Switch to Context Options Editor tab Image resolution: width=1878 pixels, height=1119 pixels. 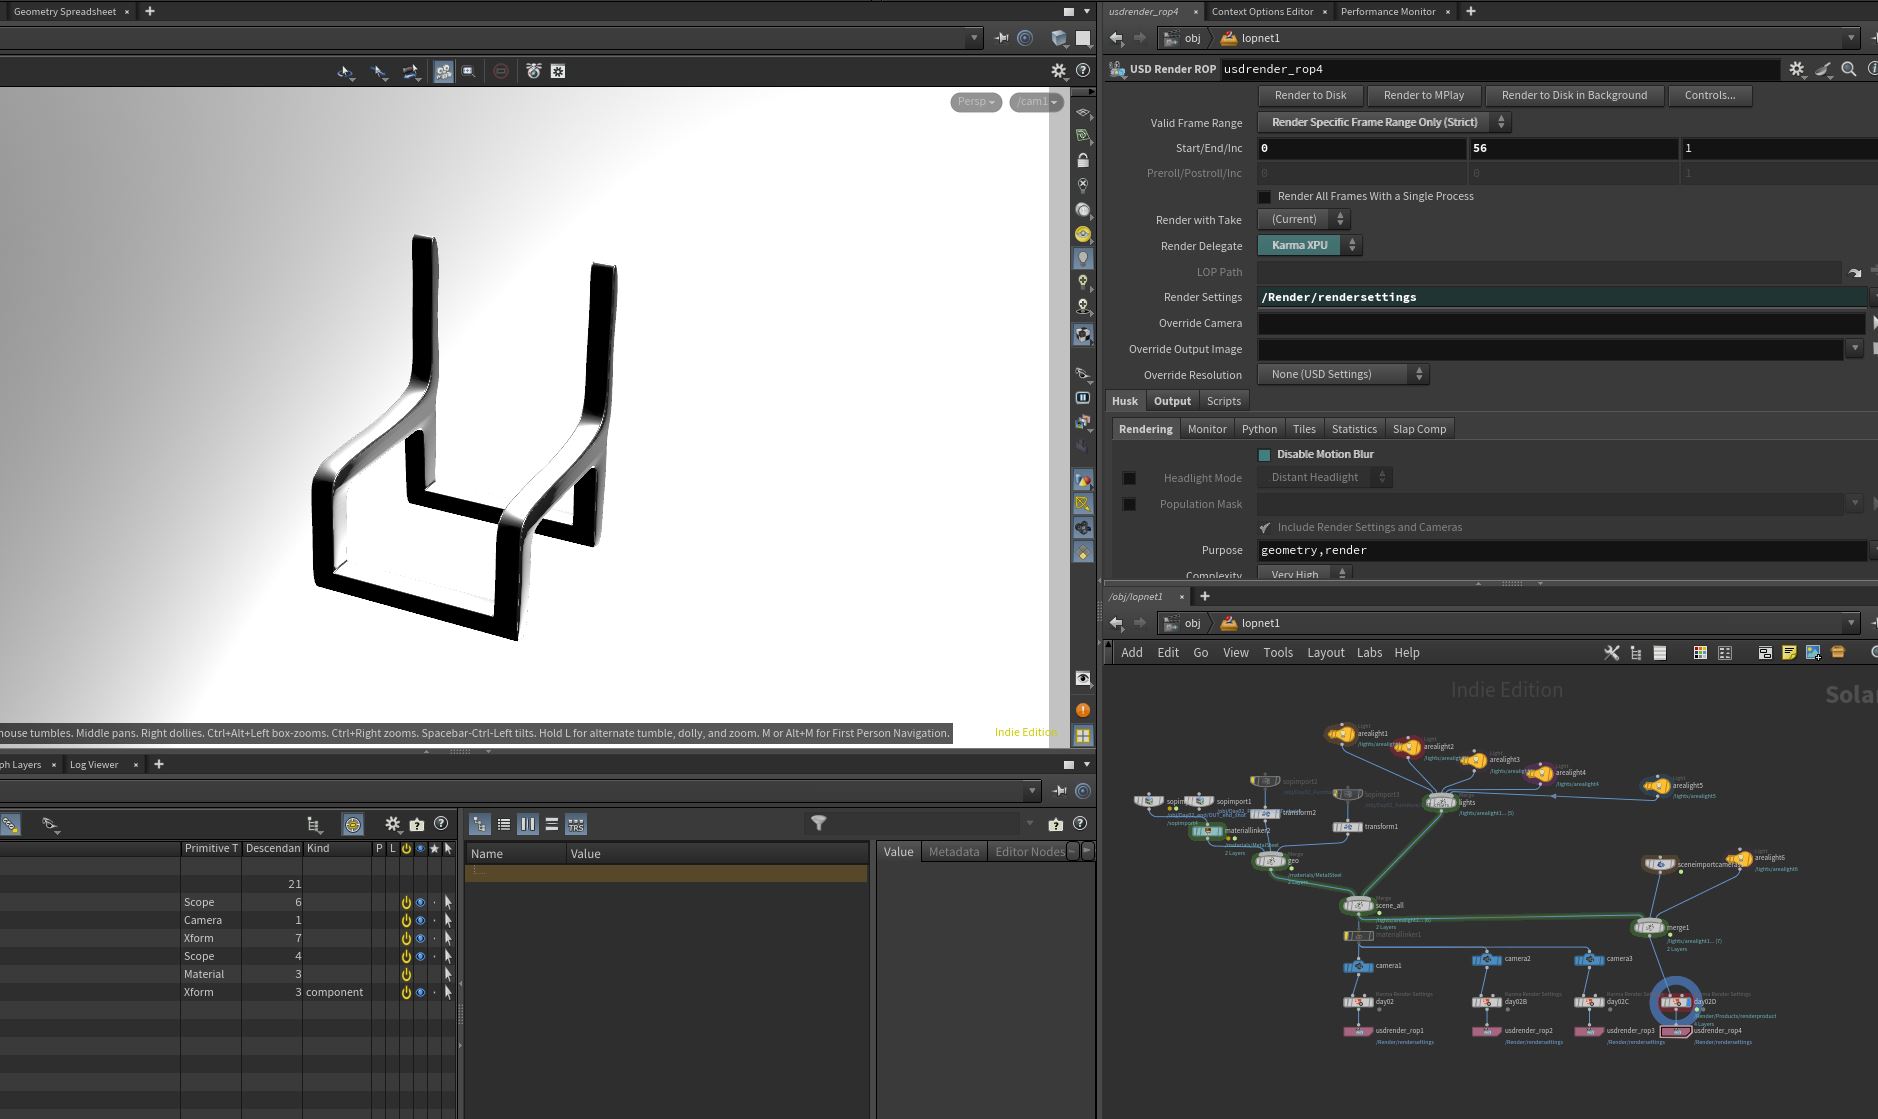pos(1262,12)
